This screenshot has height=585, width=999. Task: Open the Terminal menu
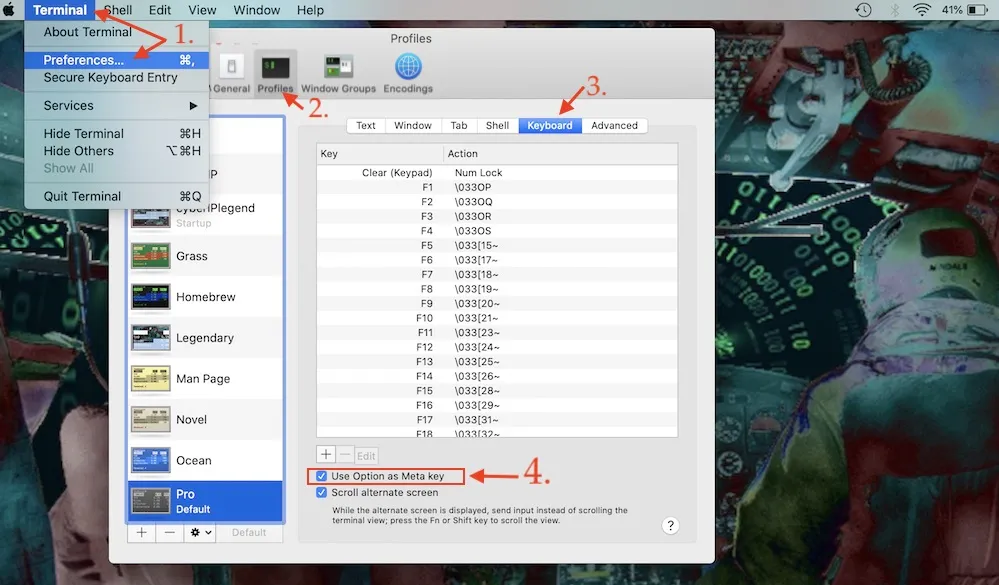(60, 10)
